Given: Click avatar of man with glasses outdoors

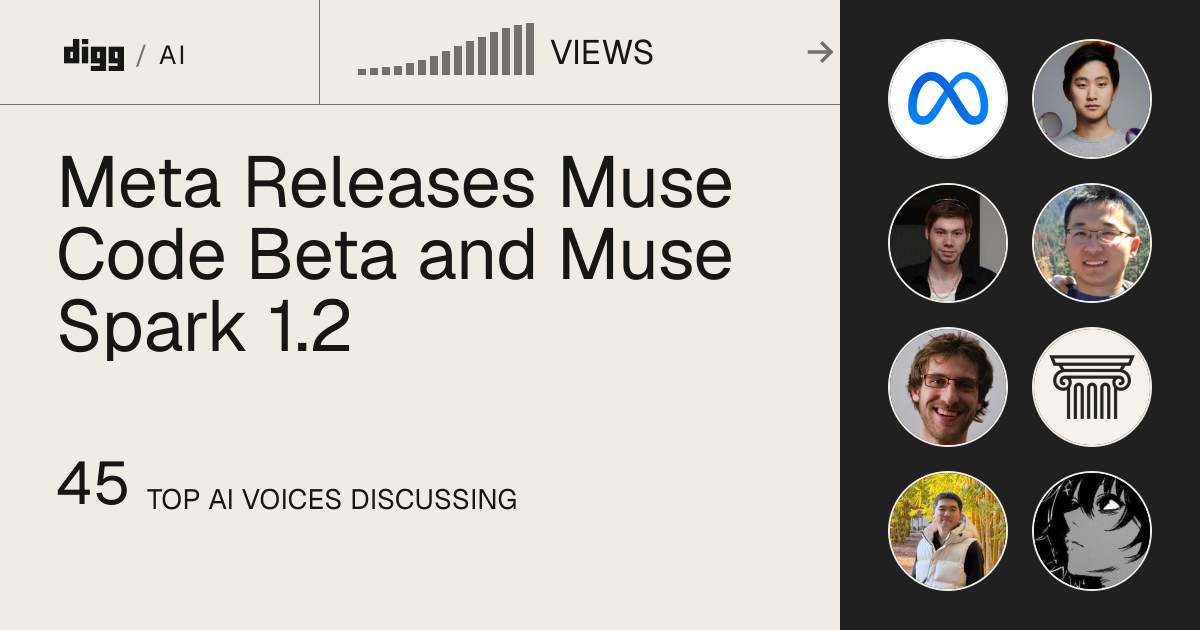Looking at the screenshot, I should tap(1092, 243).
